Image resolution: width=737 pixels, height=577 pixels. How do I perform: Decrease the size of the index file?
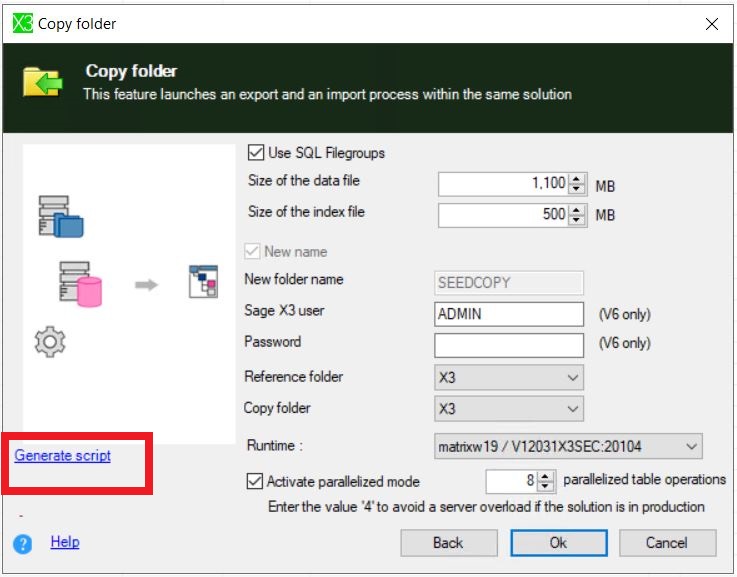pyautogui.click(x=576, y=220)
